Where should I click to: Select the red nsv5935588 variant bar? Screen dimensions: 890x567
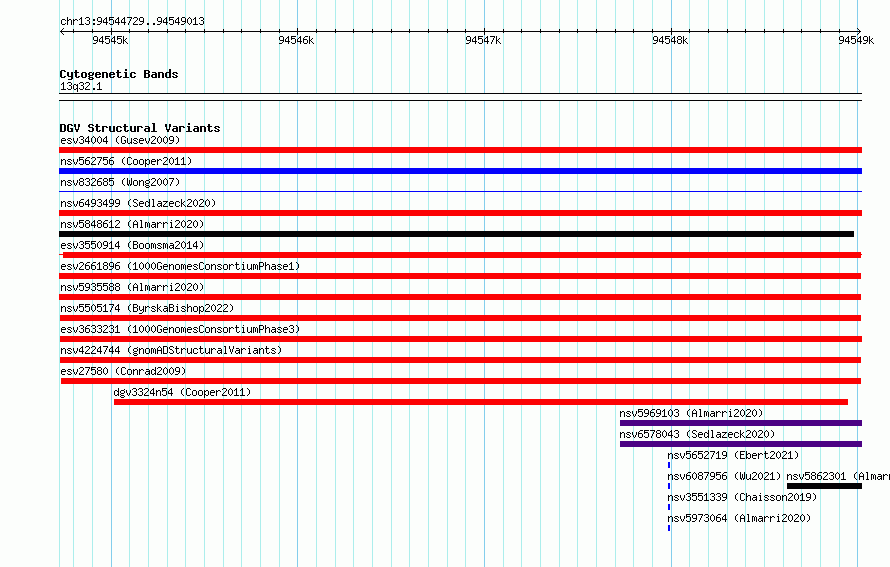(460, 297)
